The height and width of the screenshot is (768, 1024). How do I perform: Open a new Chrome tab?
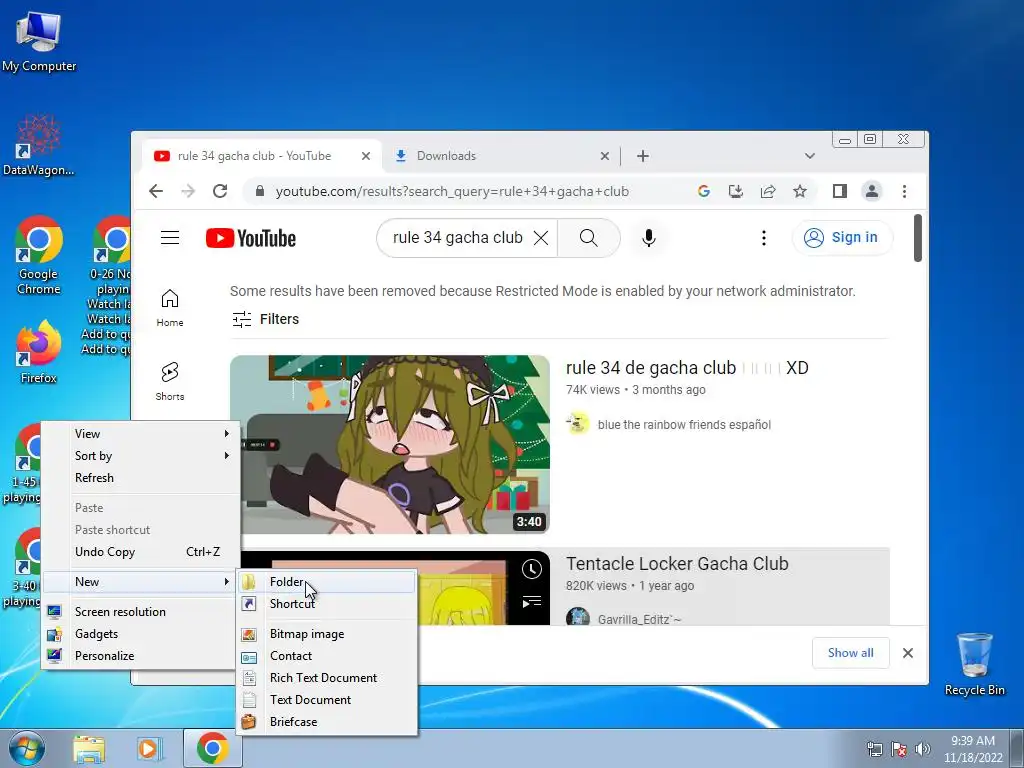[x=643, y=156]
